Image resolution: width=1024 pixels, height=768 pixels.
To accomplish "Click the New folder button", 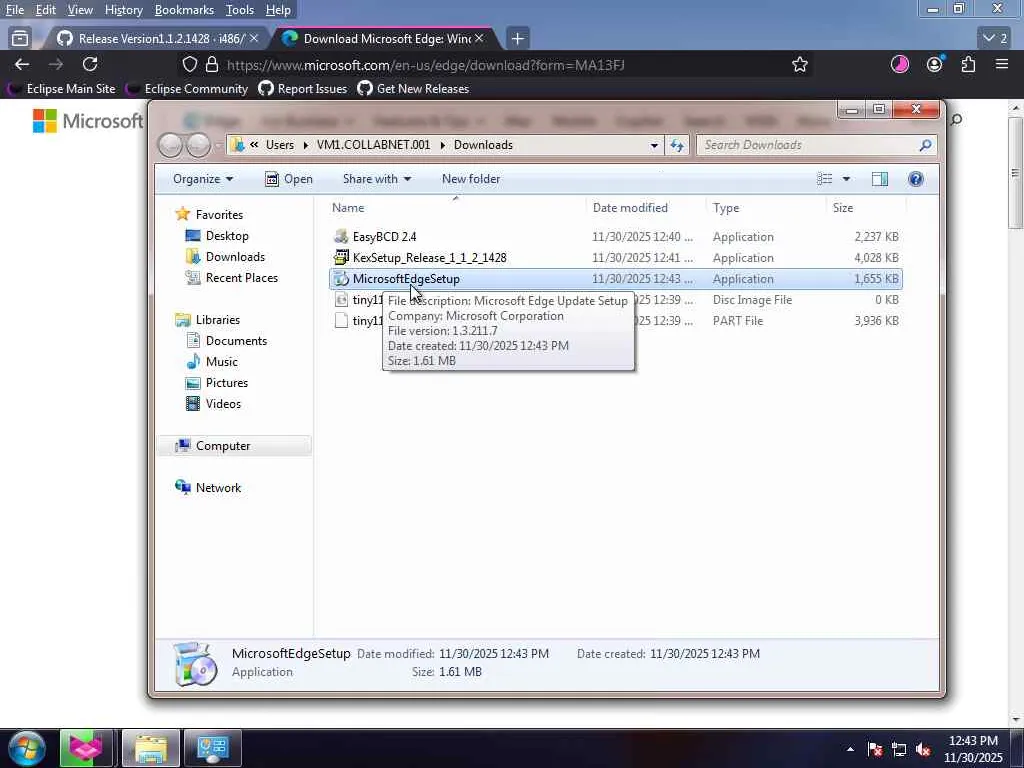I will [x=471, y=179].
